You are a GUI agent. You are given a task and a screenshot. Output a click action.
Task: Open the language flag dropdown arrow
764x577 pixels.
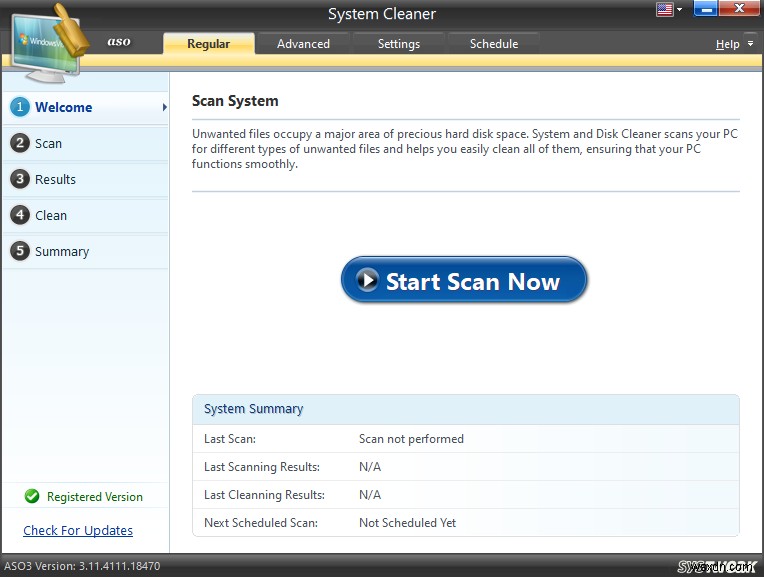[x=679, y=9]
